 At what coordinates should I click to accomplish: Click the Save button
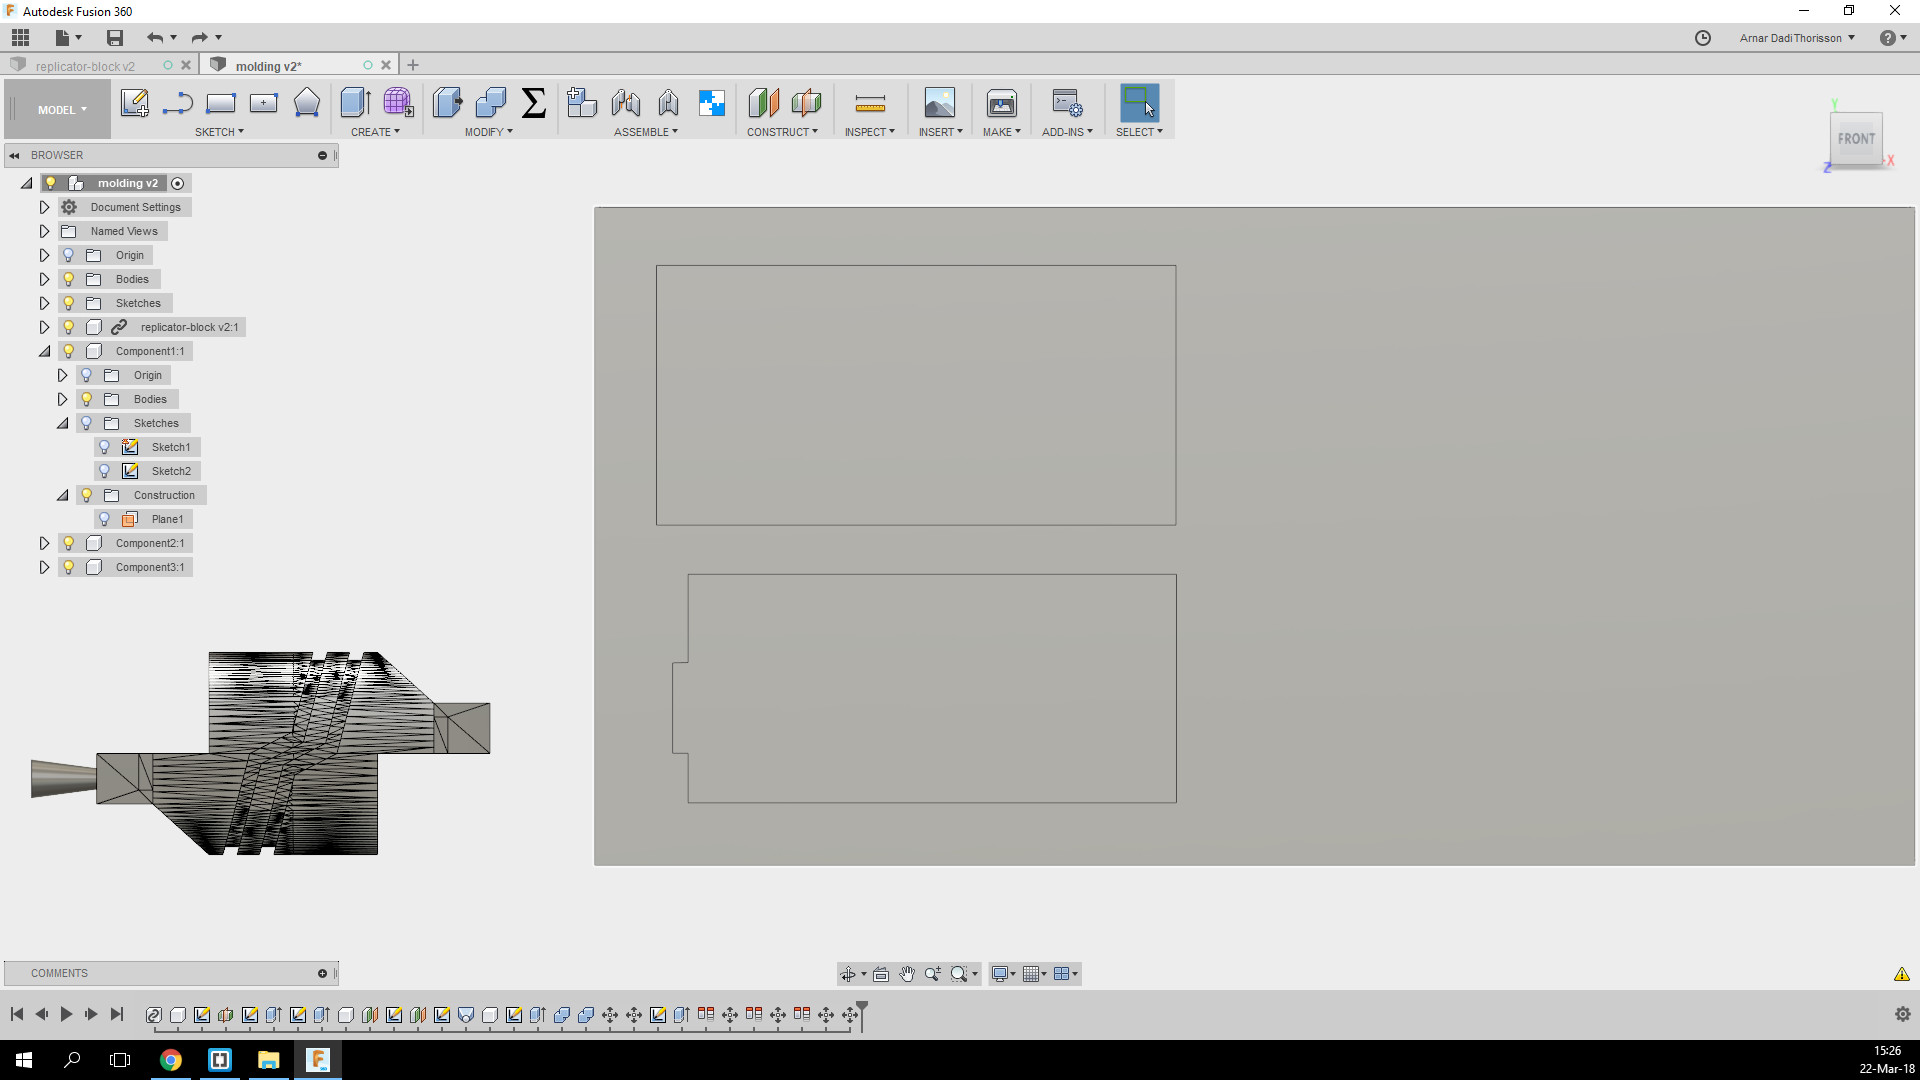(x=115, y=38)
